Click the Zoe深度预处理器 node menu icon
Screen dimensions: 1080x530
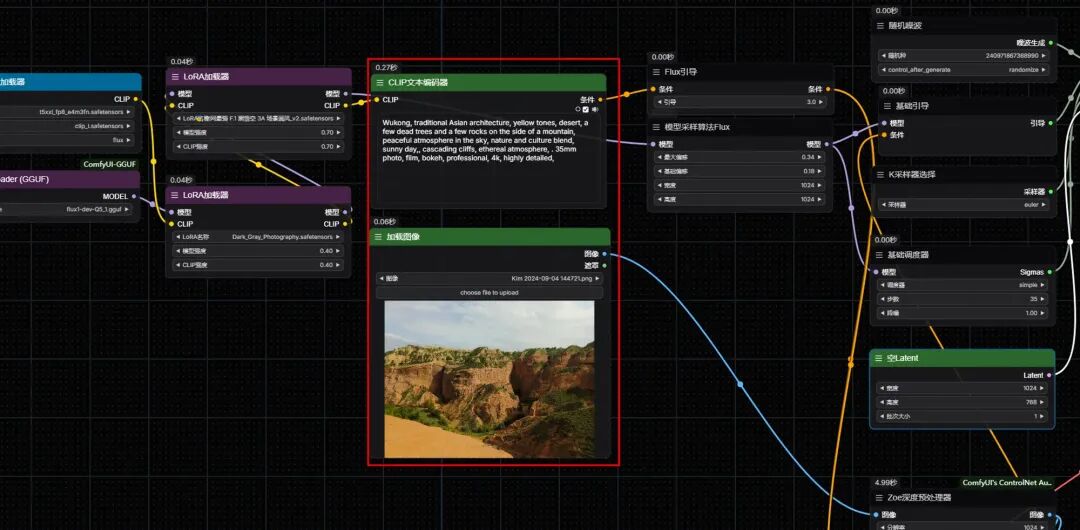[880, 498]
